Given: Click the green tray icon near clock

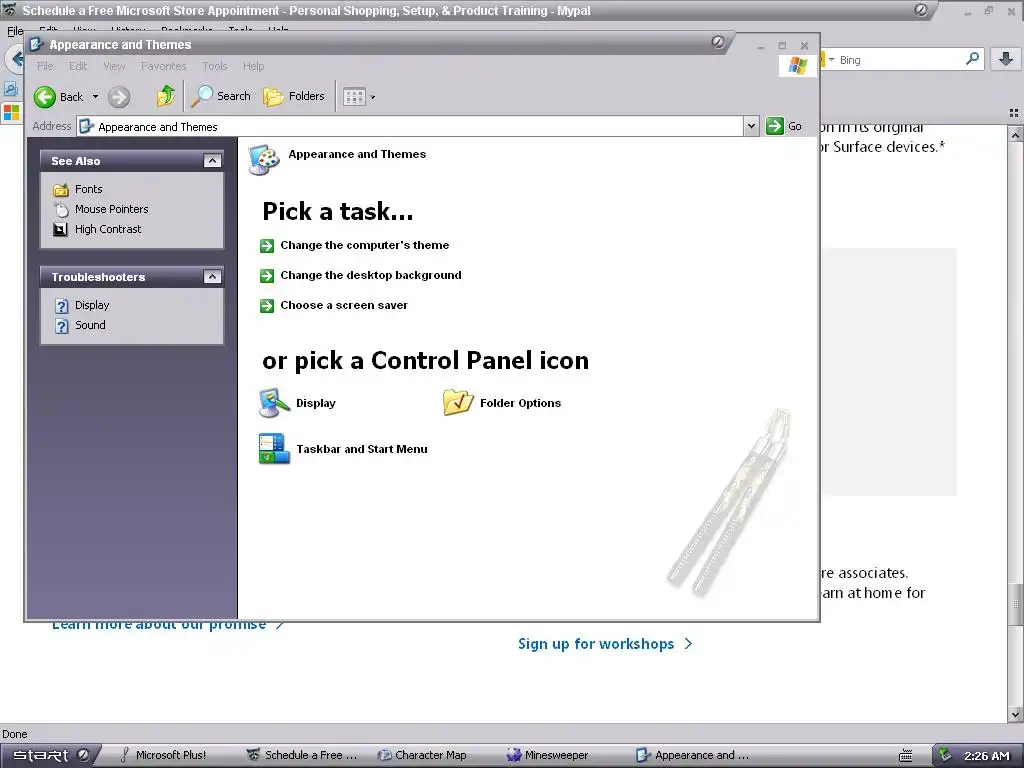Looking at the screenshot, I should coord(945,755).
